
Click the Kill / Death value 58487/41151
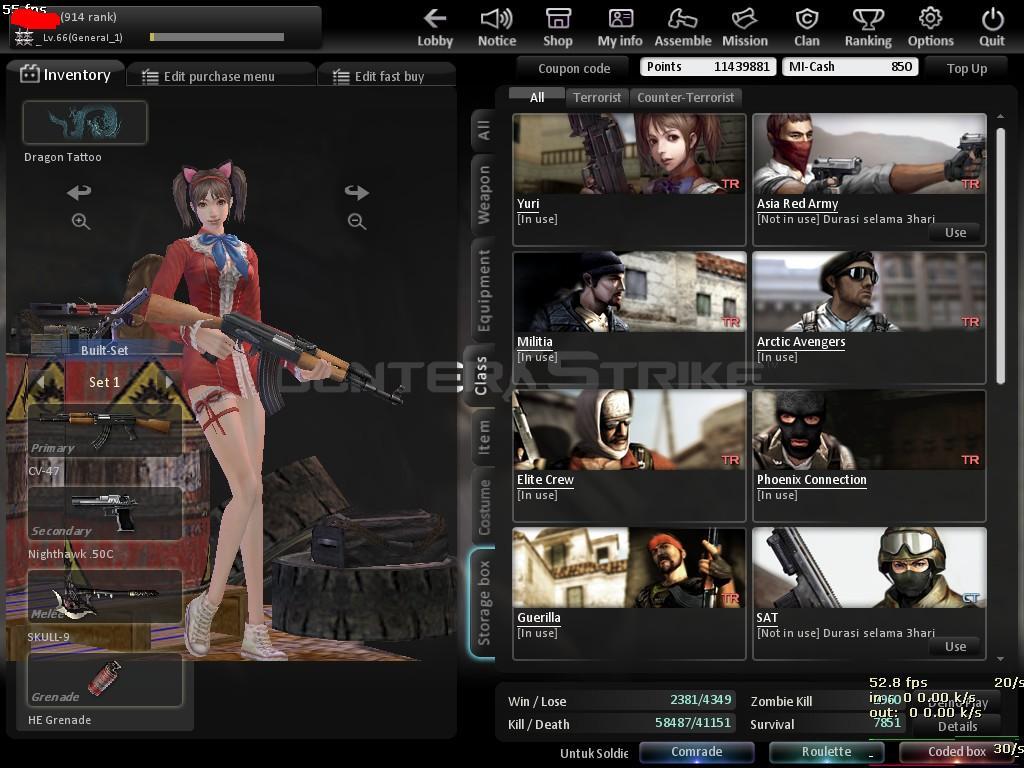tap(692, 723)
